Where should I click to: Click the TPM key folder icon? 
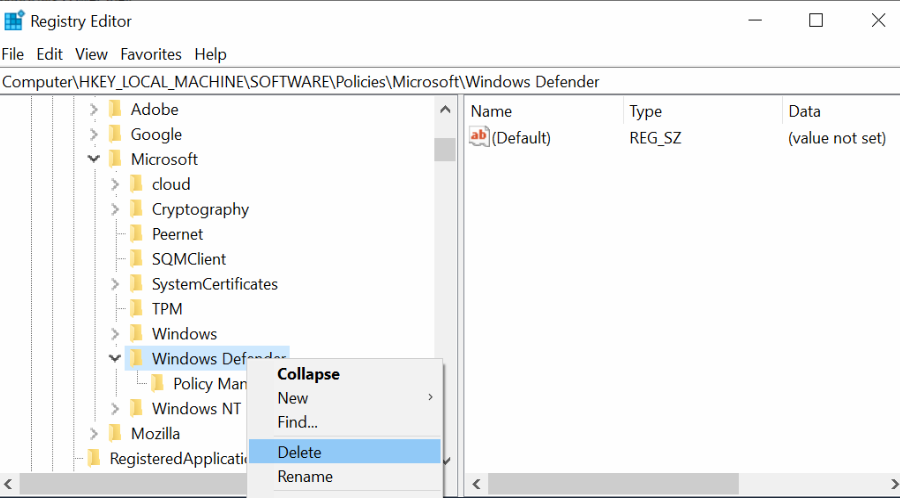pos(137,308)
